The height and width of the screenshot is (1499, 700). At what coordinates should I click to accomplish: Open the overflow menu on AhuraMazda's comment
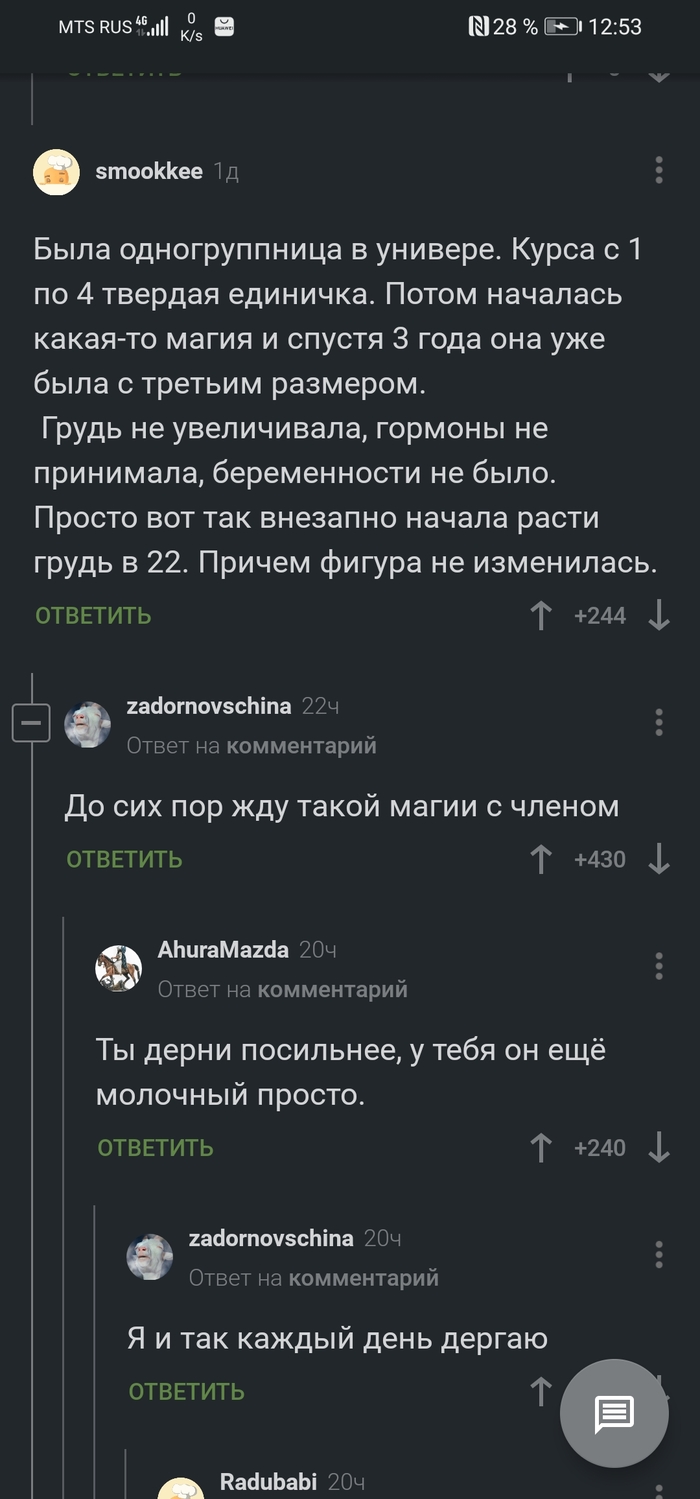pyautogui.click(x=659, y=967)
